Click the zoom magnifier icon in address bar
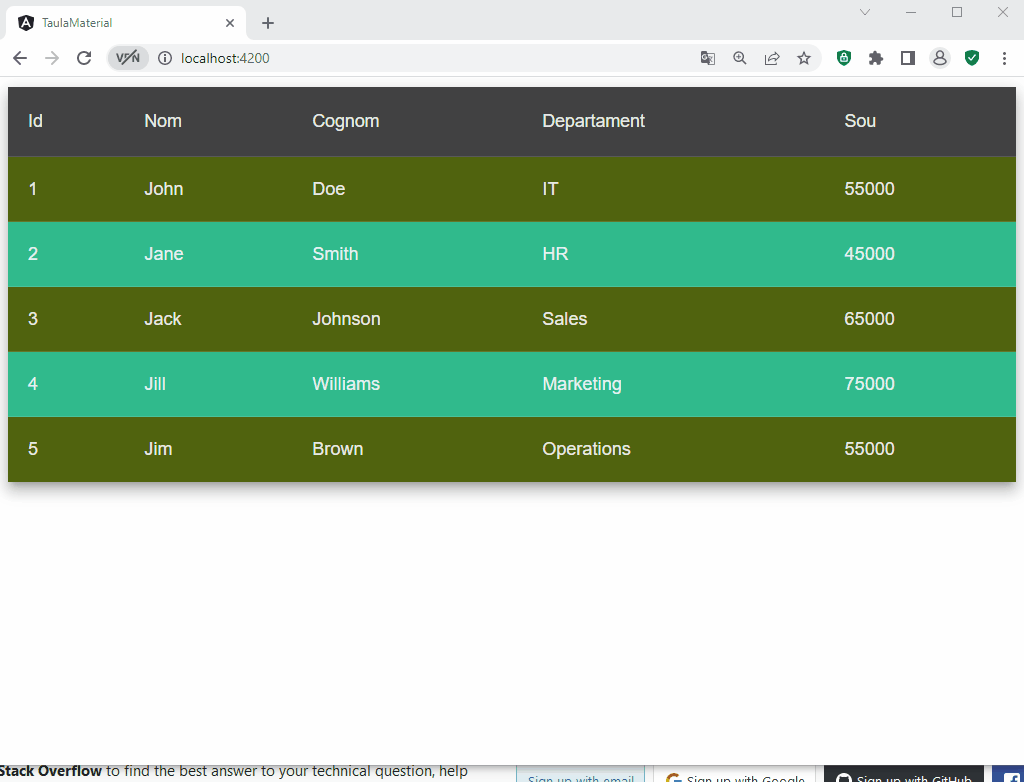The width and height of the screenshot is (1024, 782). tap(740, 58)
